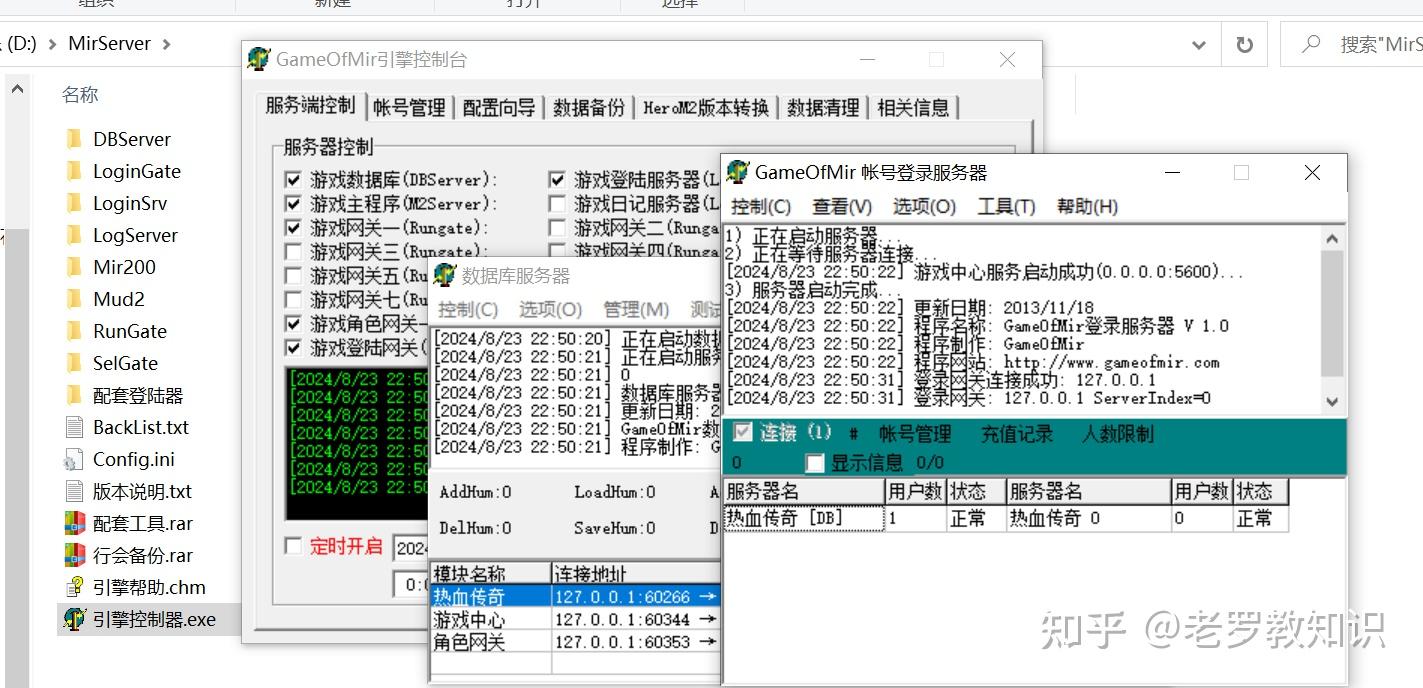
Task: Expand the breadcrumb chevron after MirServer
Action: [x=167, y=43]
